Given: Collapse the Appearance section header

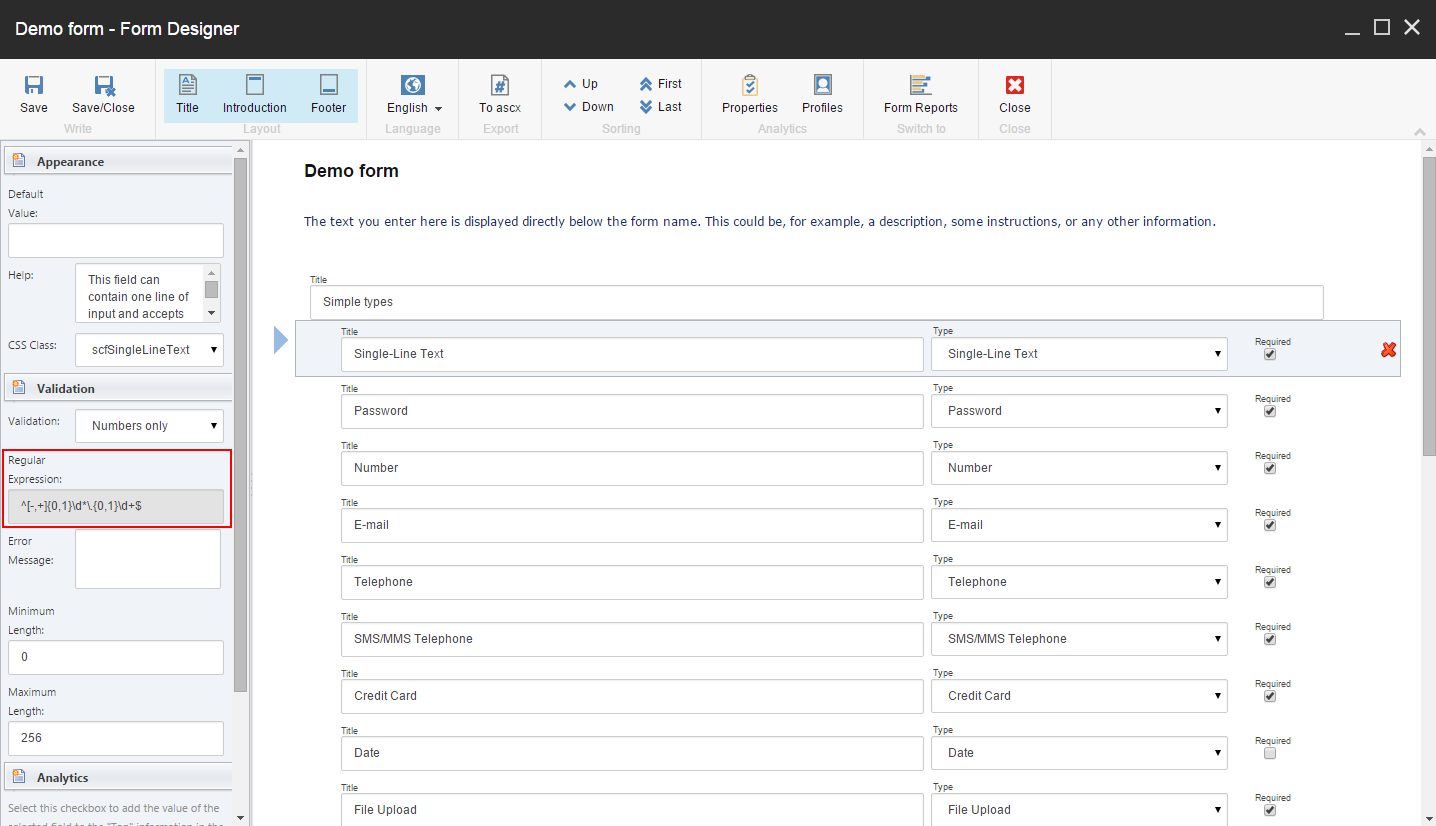Looking at the screenshot, I should 118,162.
